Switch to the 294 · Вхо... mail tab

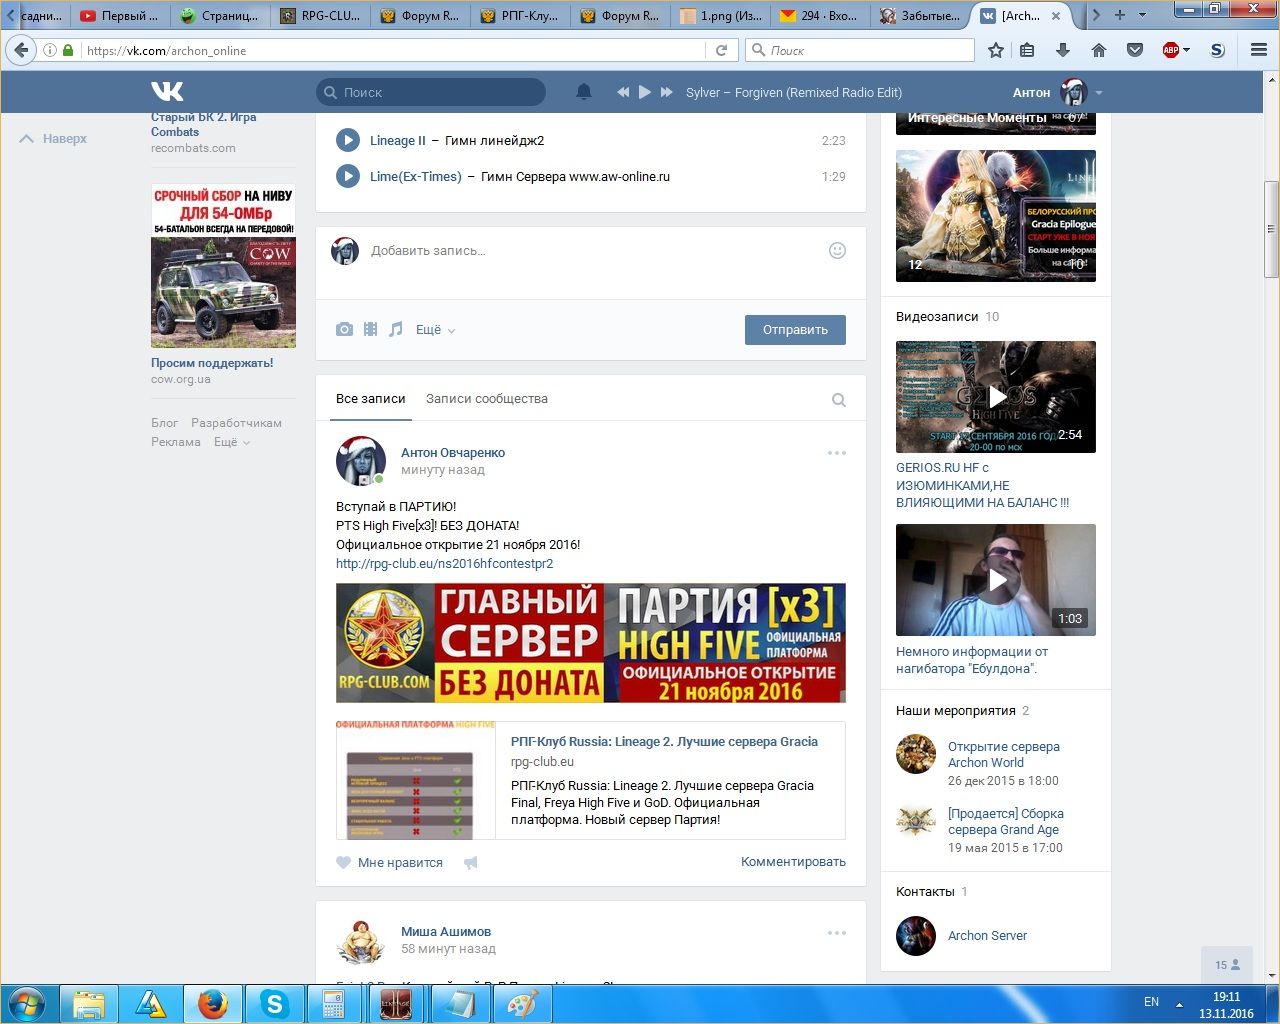pyautogui.click(x=820, y=15)
